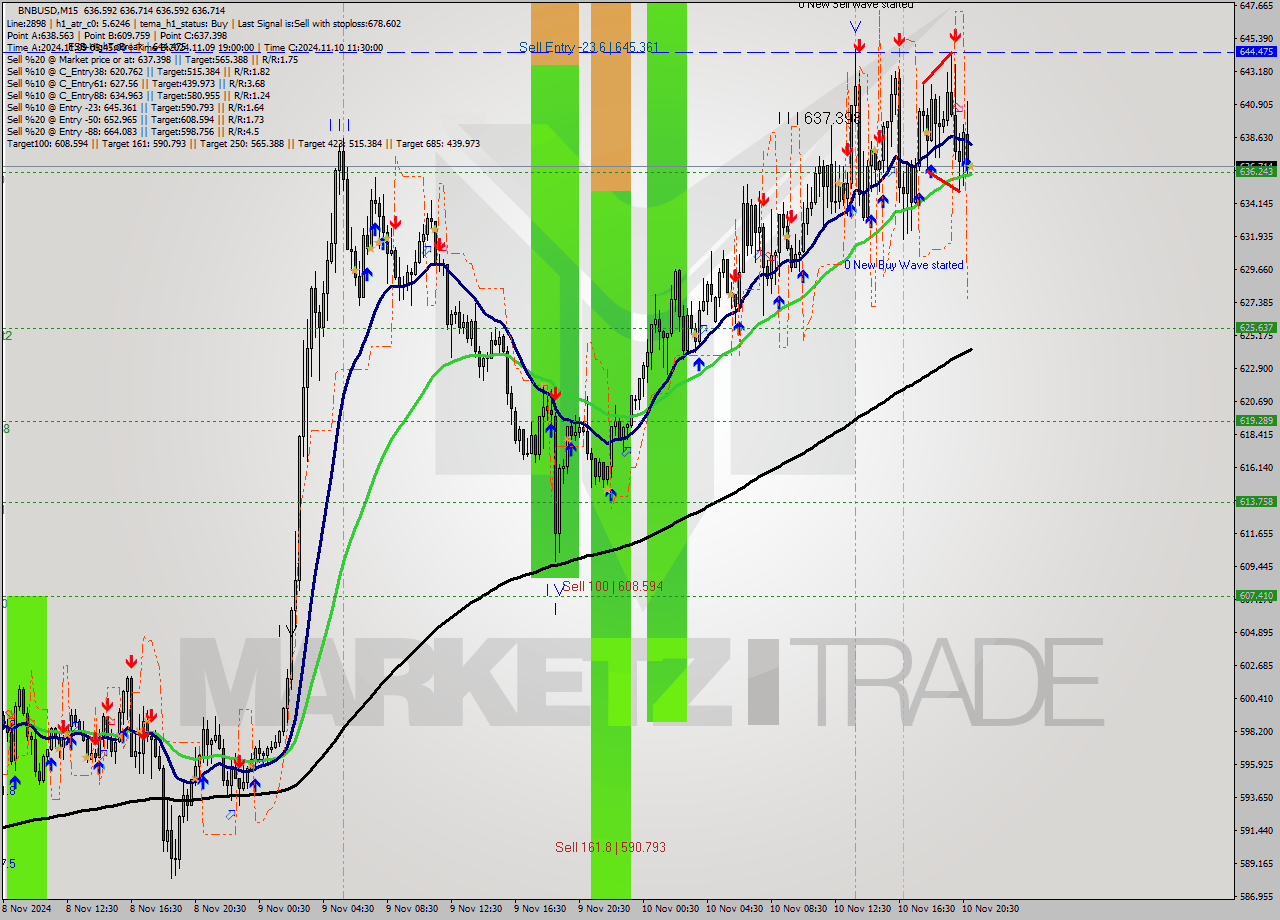Click the 622.900 price axis label
Image resolution: width=1280 pixels, height=920 pixels.
tap(1256, 368)
